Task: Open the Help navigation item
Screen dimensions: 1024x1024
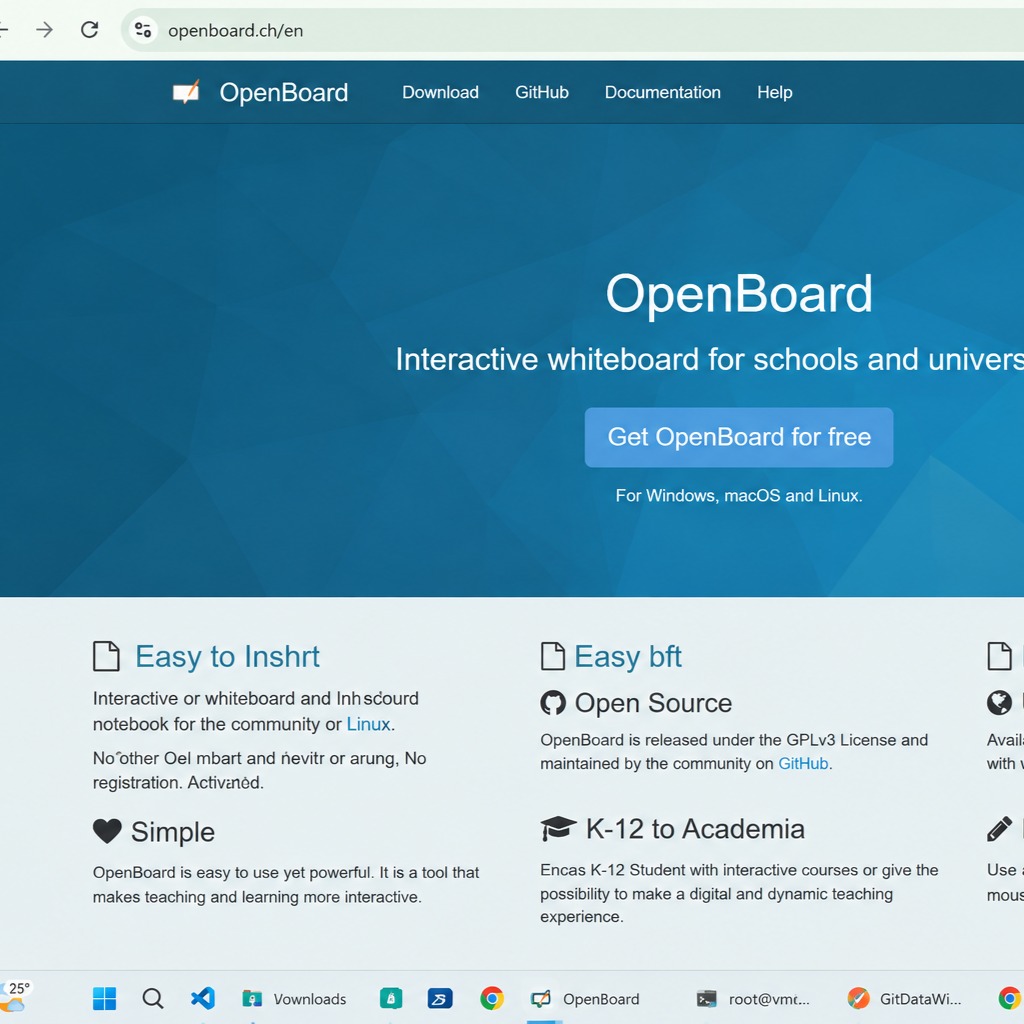Action: [775, 92]
